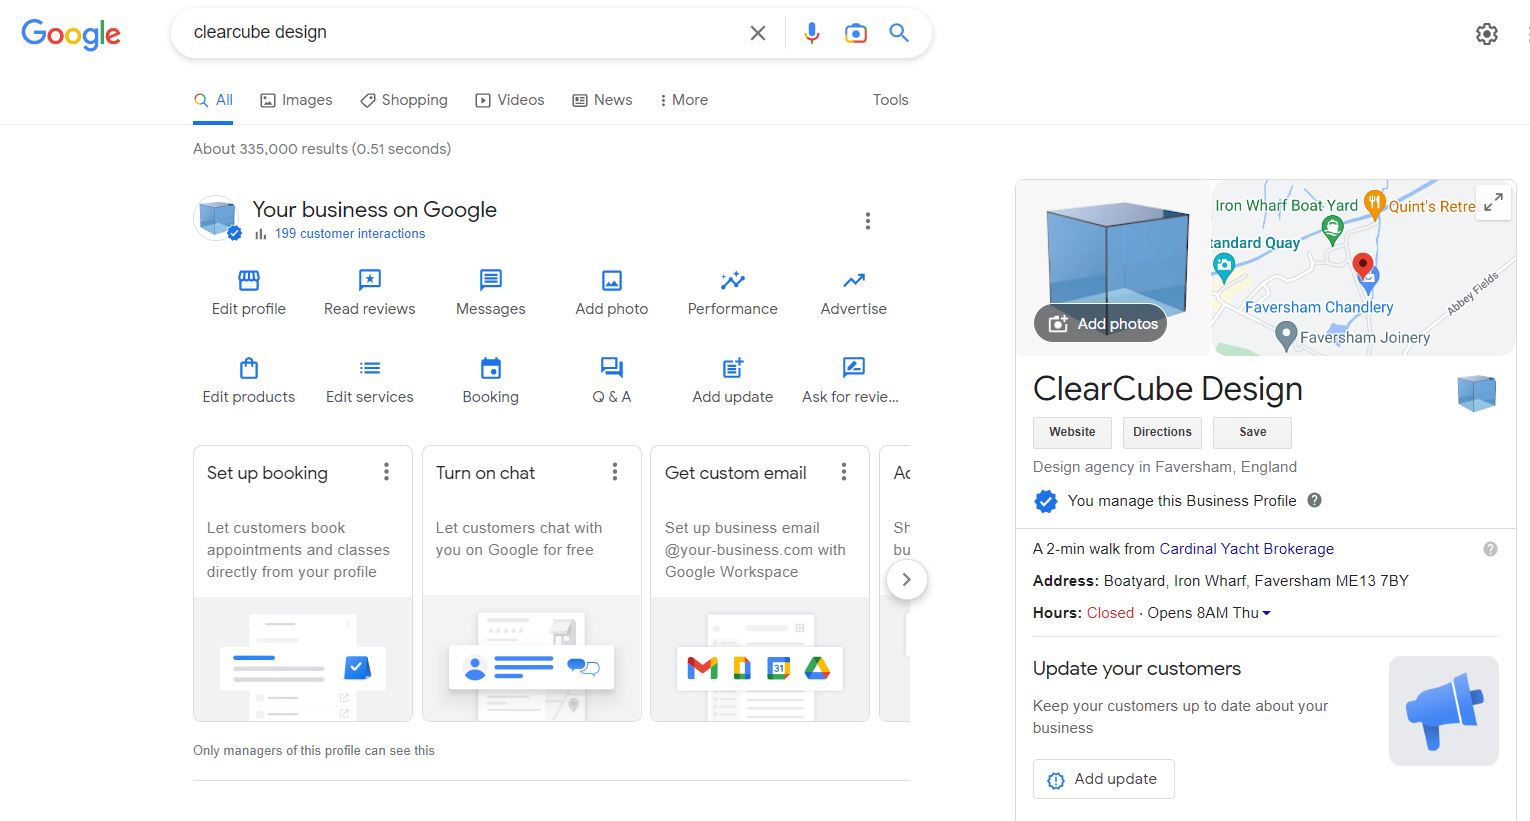Click the Edit products shopping bag icon

click(x=249, y=368)
